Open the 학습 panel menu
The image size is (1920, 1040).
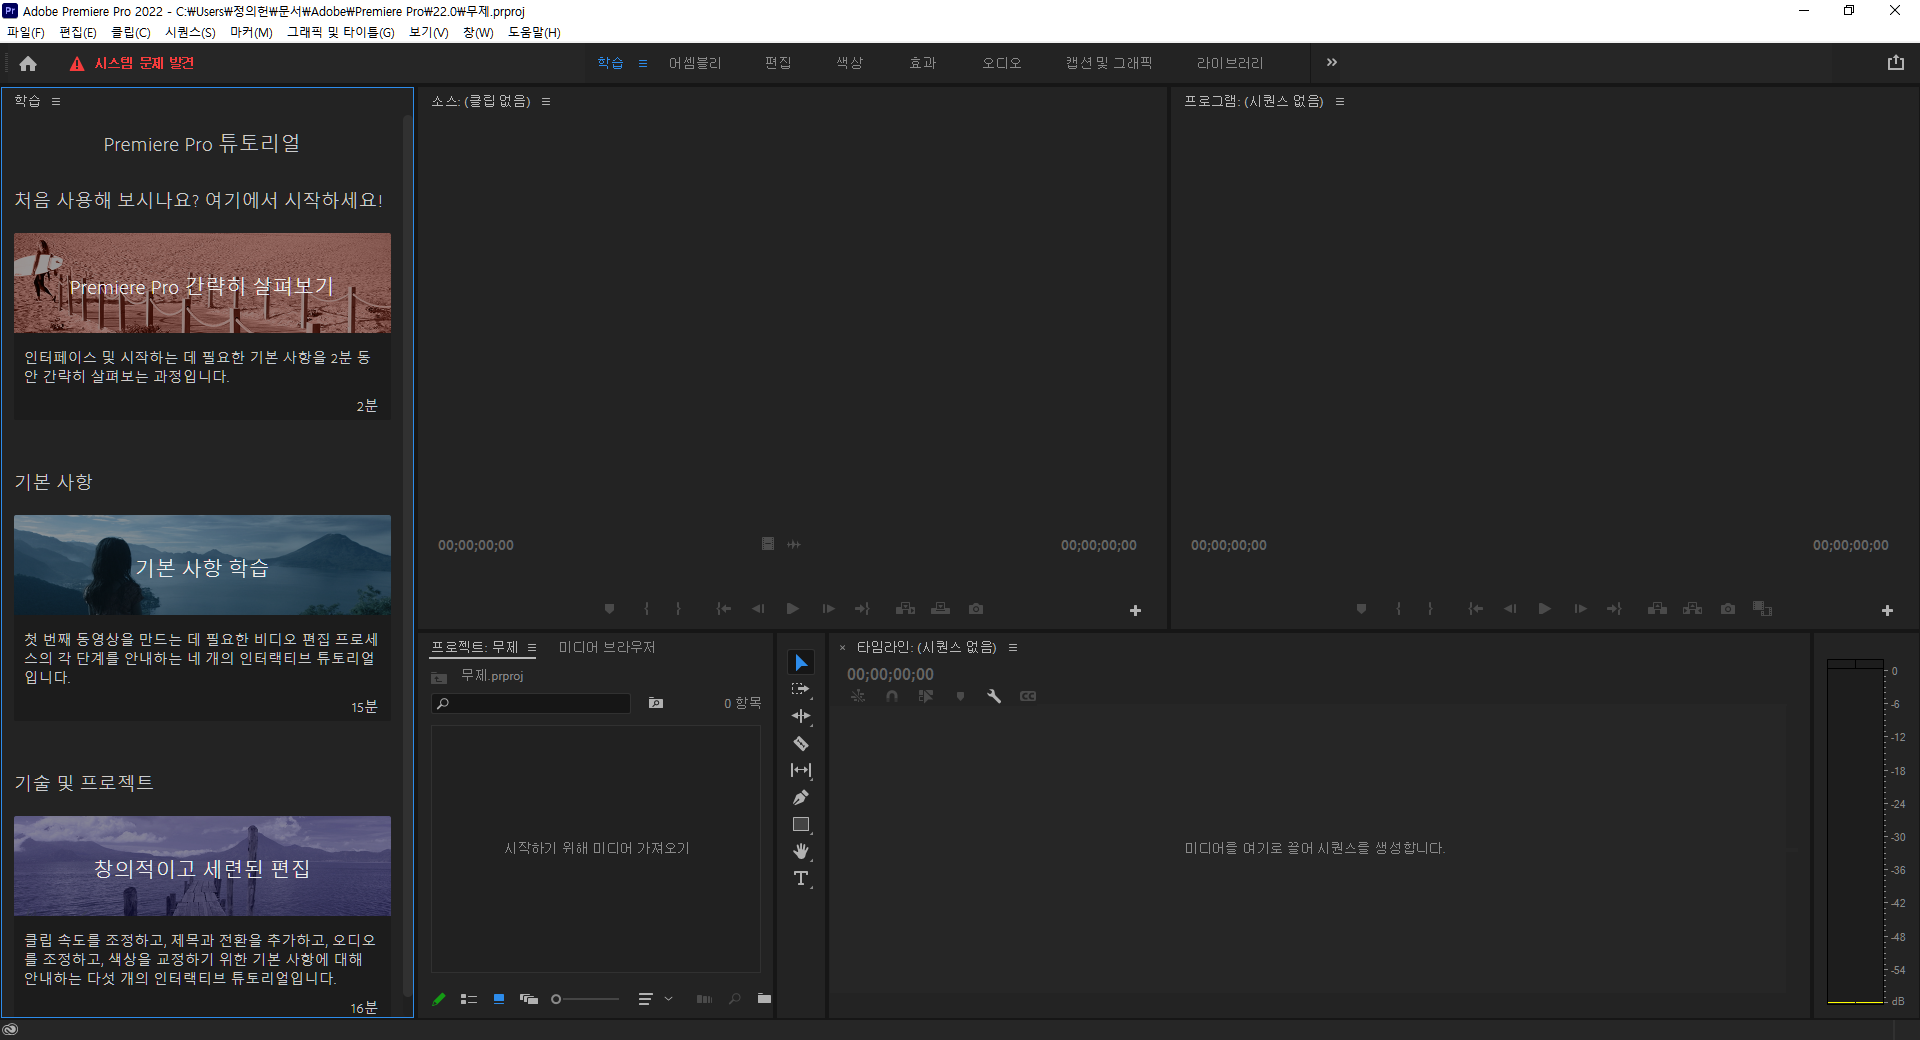click(x=56, y=101)
